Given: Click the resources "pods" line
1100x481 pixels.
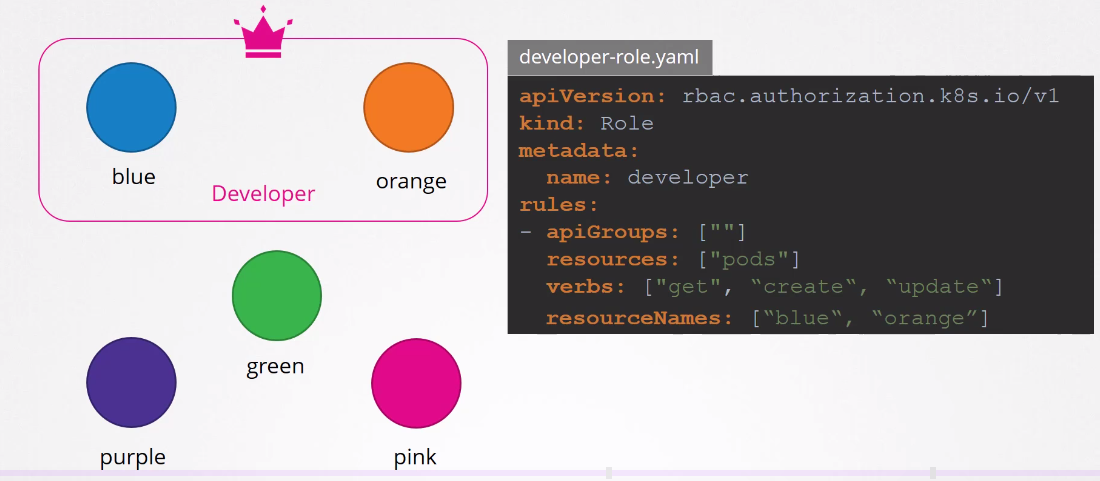Looking at the screenshot, I should [672, 260].
